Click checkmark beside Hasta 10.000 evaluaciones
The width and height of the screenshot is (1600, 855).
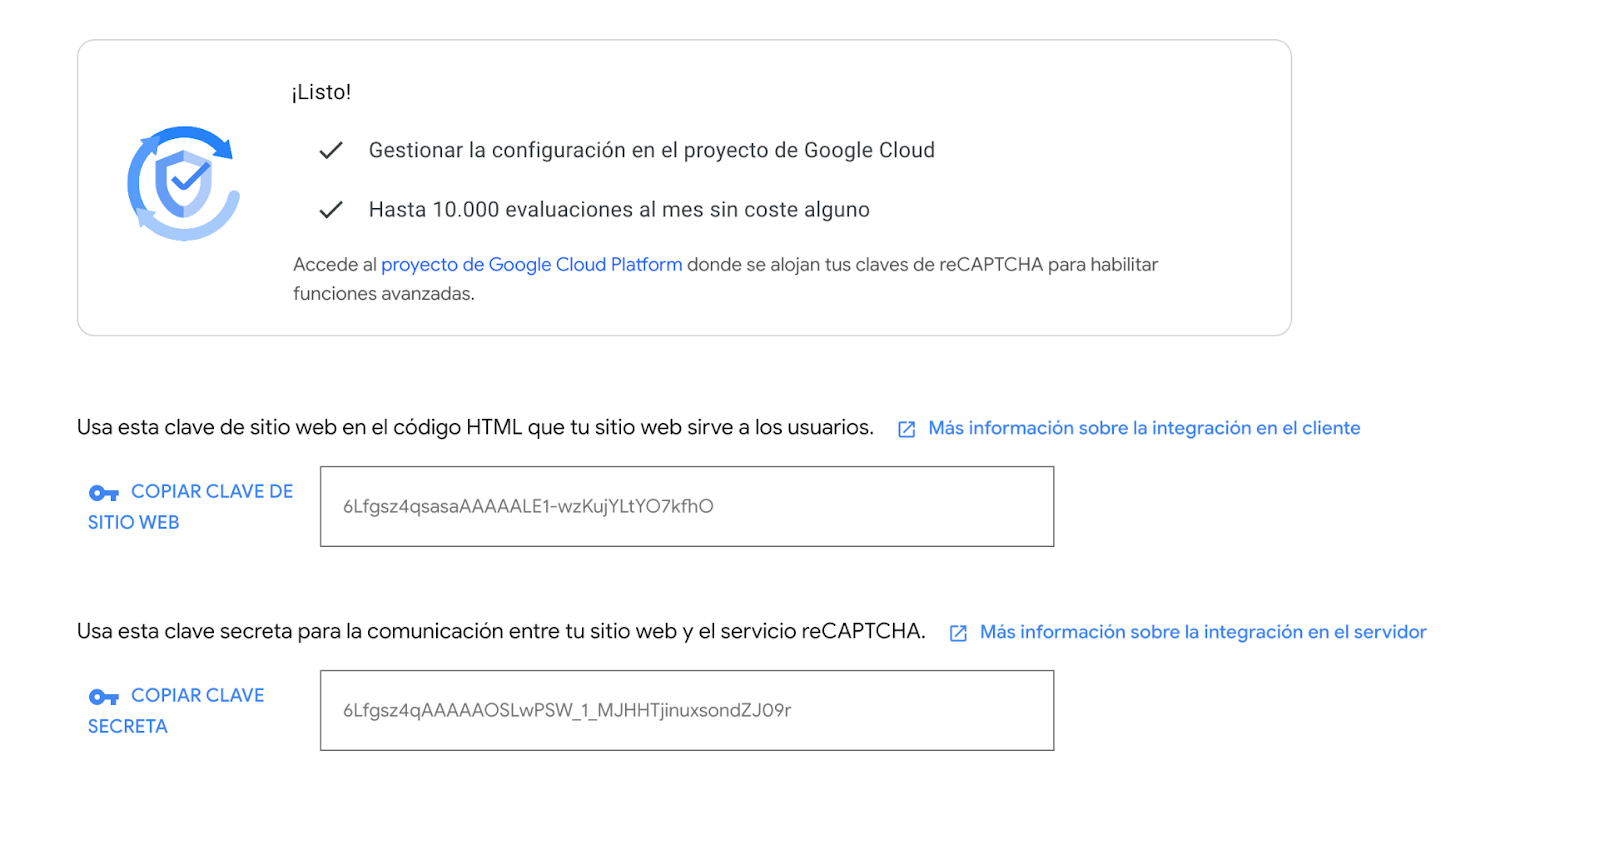331,210
